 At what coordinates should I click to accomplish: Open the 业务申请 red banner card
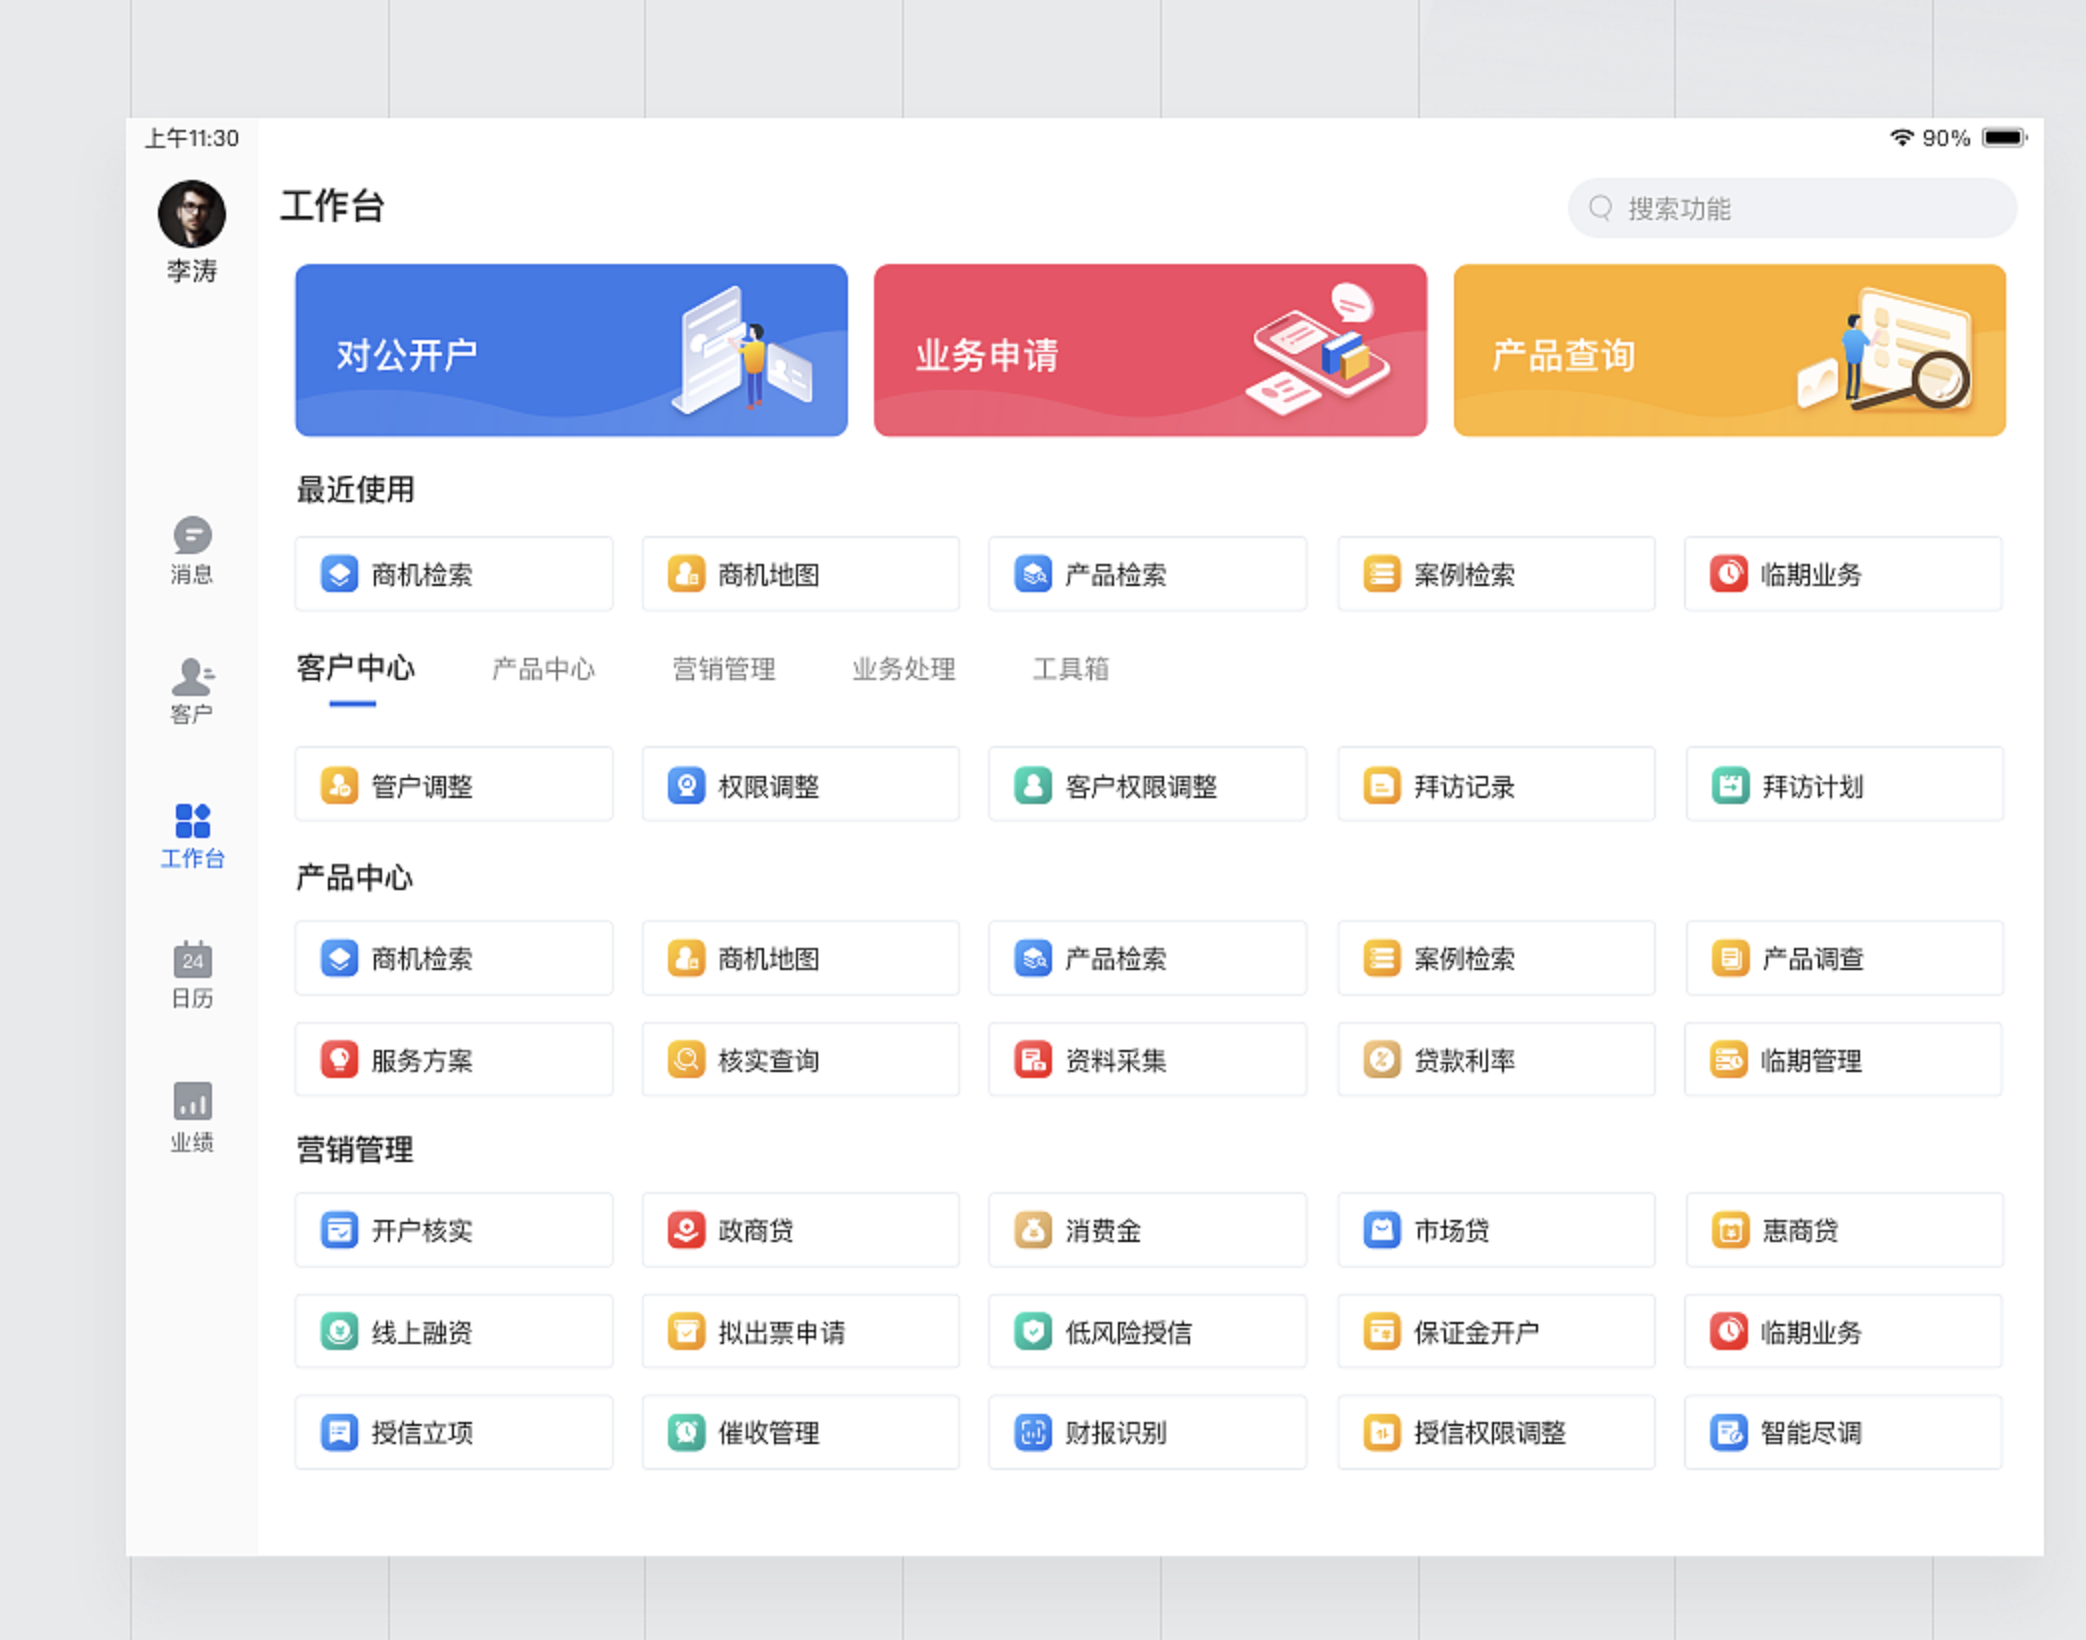coord(1150,350)
